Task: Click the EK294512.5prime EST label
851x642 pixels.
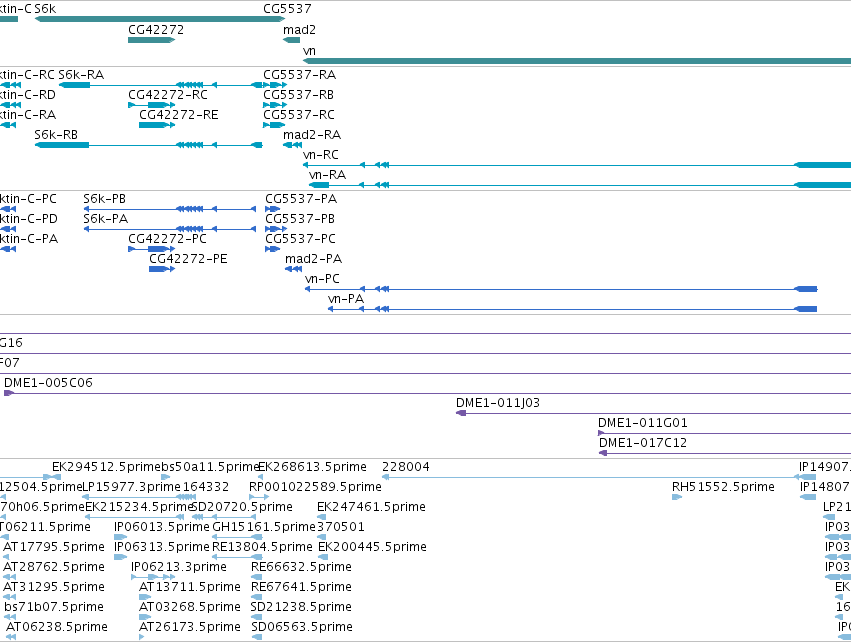Action: 106,467
